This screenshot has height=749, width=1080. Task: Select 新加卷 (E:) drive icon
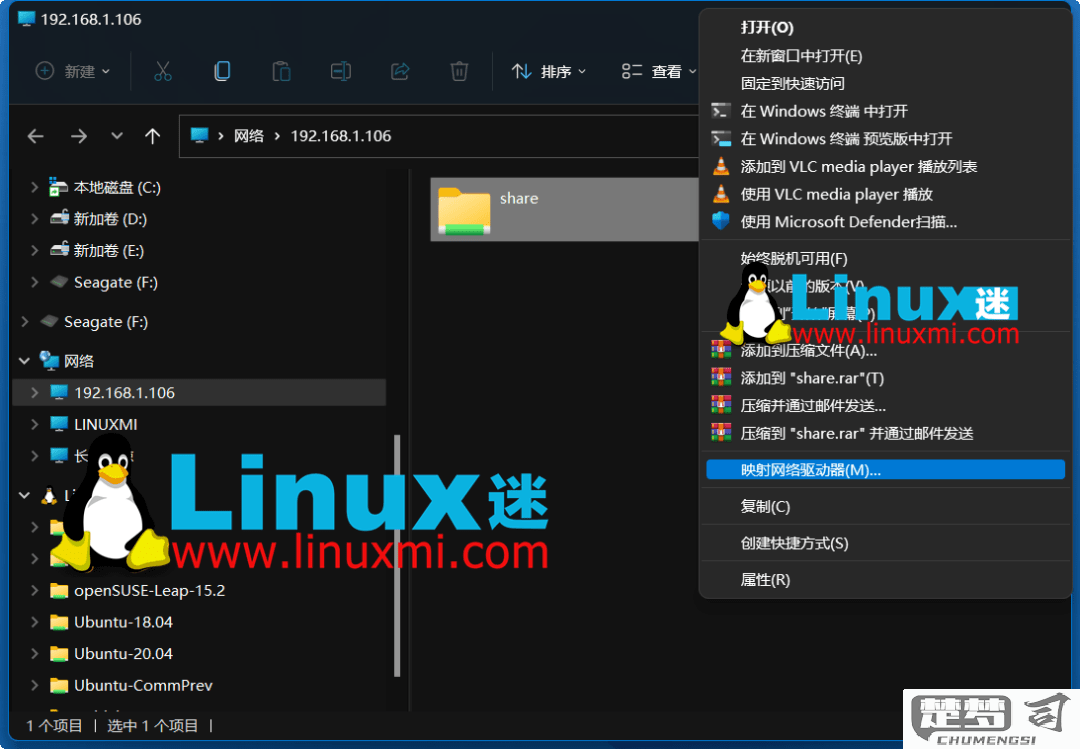(59, 249)
